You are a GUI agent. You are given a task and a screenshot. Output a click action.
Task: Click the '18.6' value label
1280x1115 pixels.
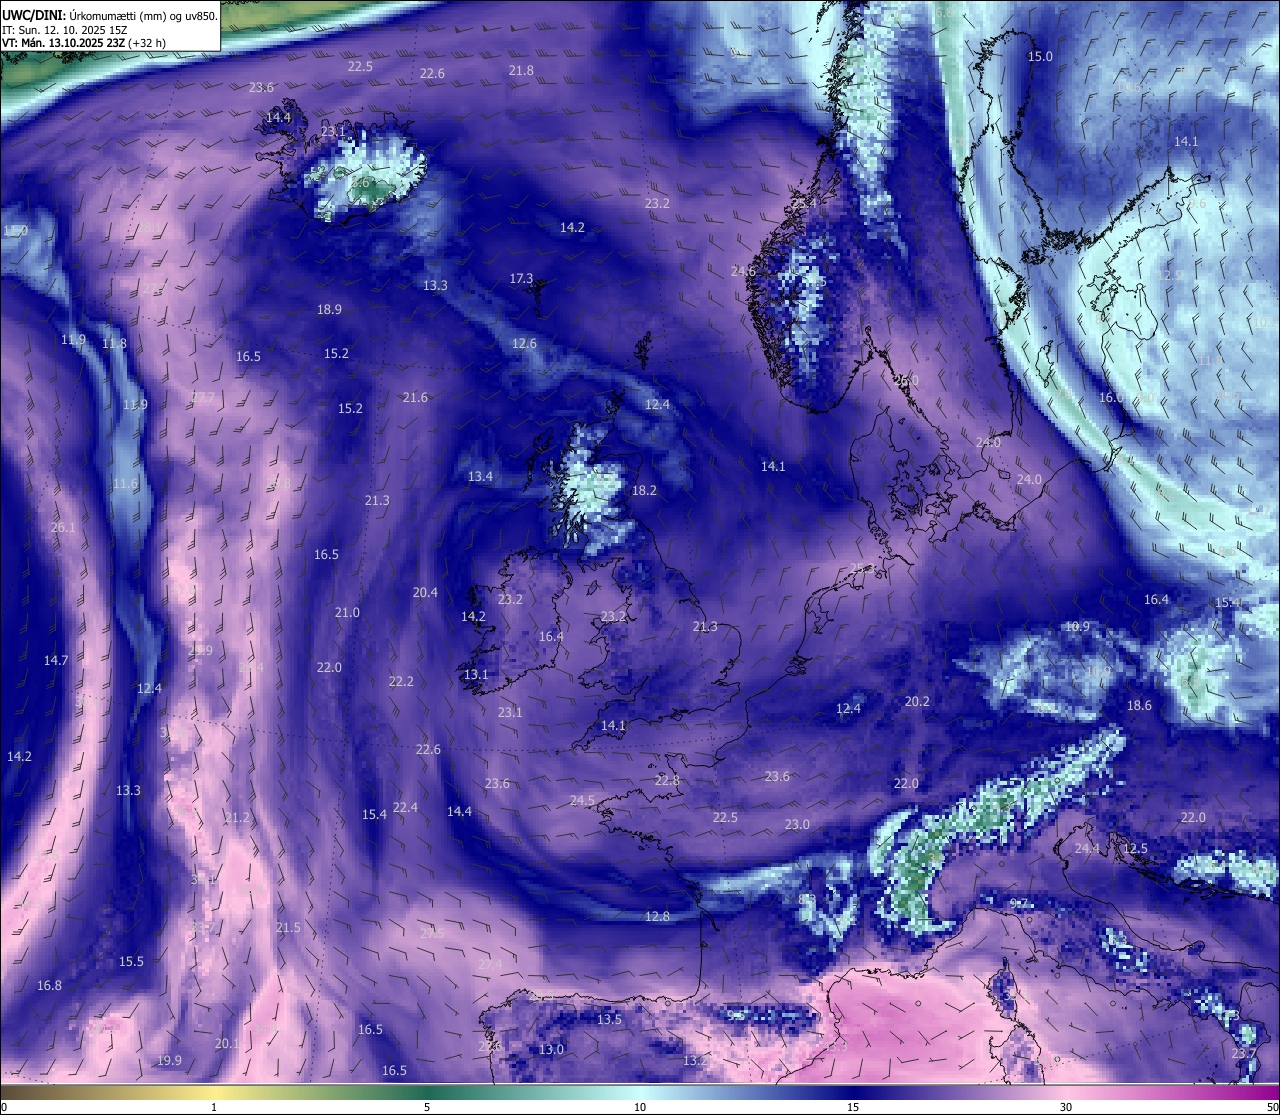(x=1139, y=706)
